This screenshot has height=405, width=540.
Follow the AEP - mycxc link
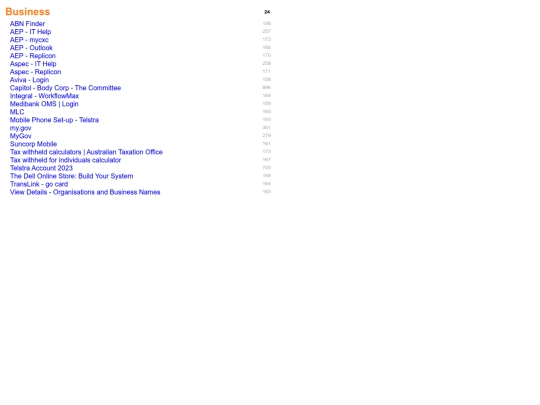29,40
